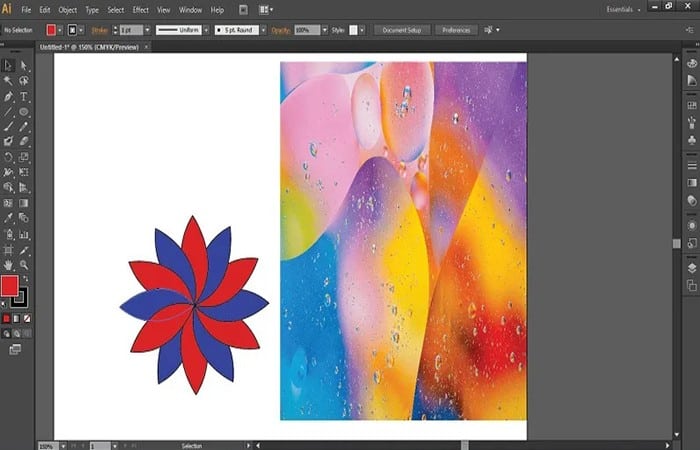The image size is (700, 450).
Task: Activate the Hand tool
Action: (9, 264)
